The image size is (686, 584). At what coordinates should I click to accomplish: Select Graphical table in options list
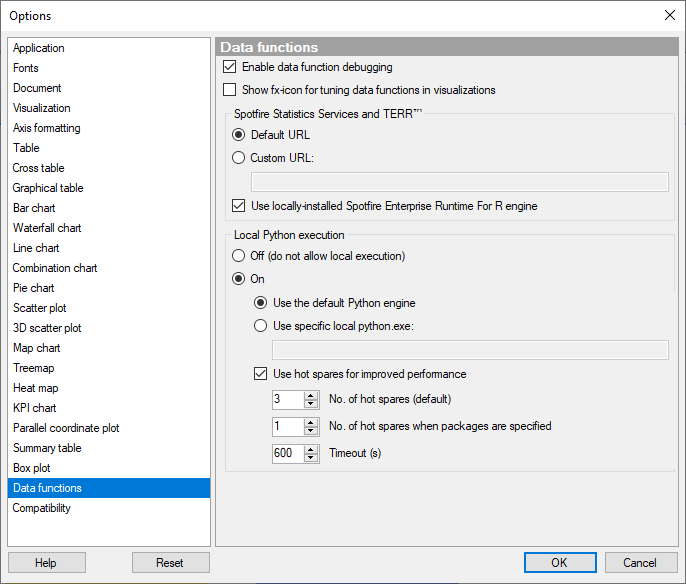tap(109, 188)
